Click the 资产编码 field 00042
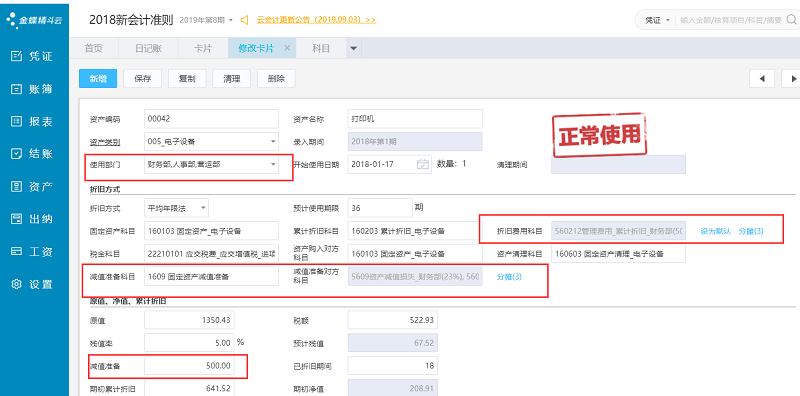 [x=211, y=118]
